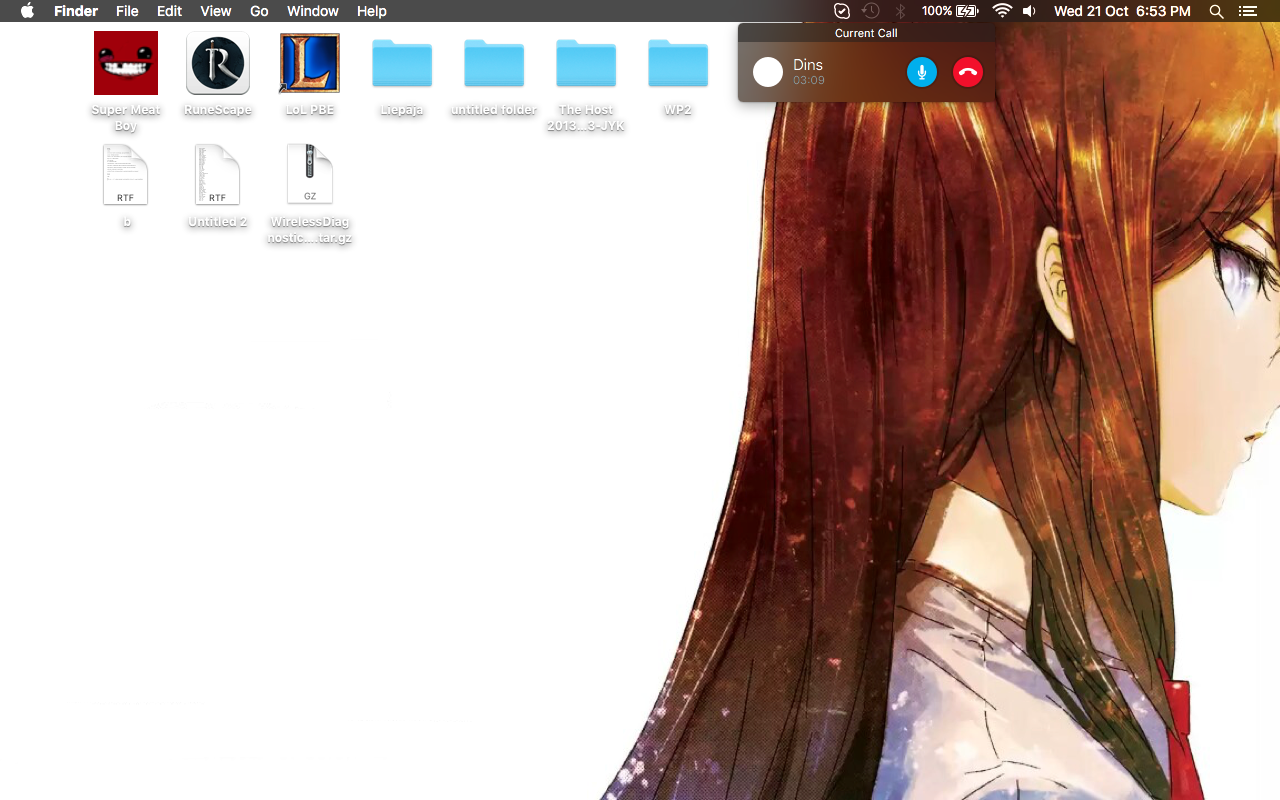
Task: Click the checkmark status icon in menu bar
Action: click(x=842, y=11)
